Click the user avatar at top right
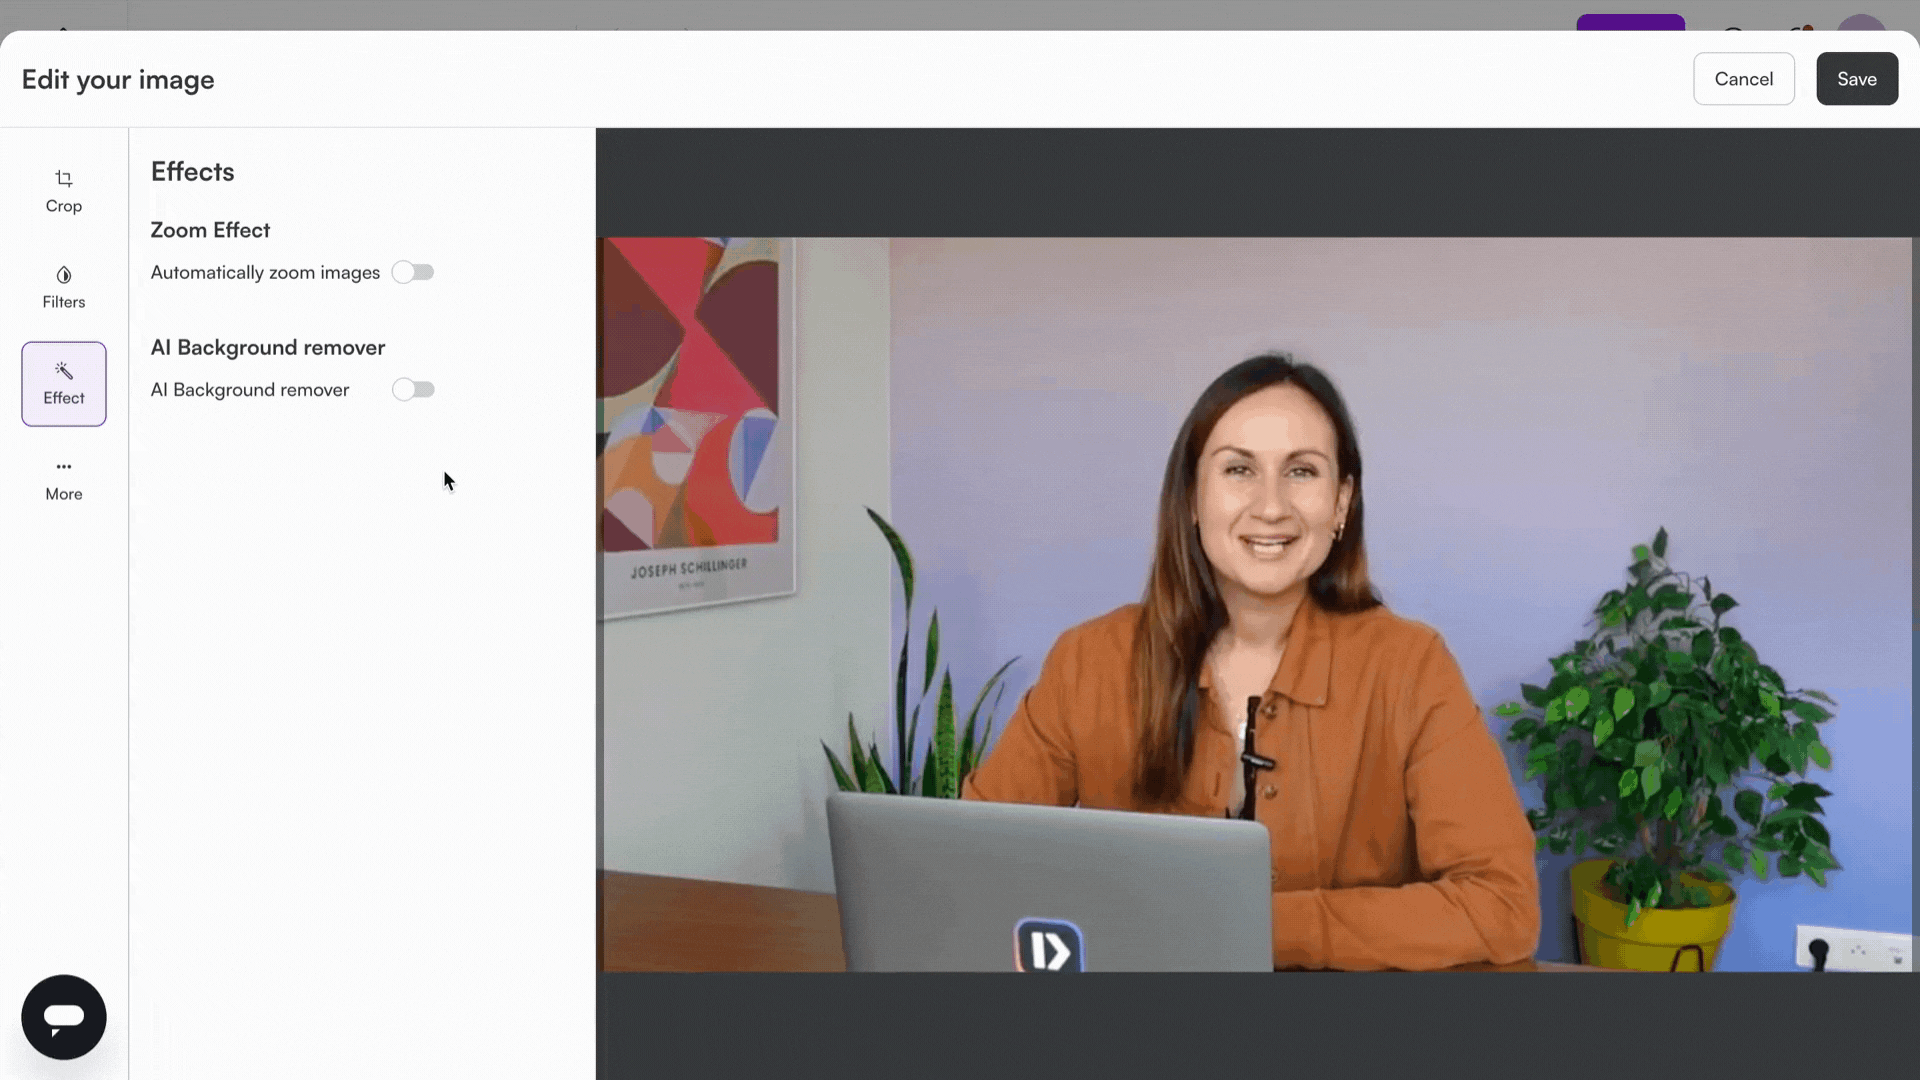 click(x=1860, y=22)
